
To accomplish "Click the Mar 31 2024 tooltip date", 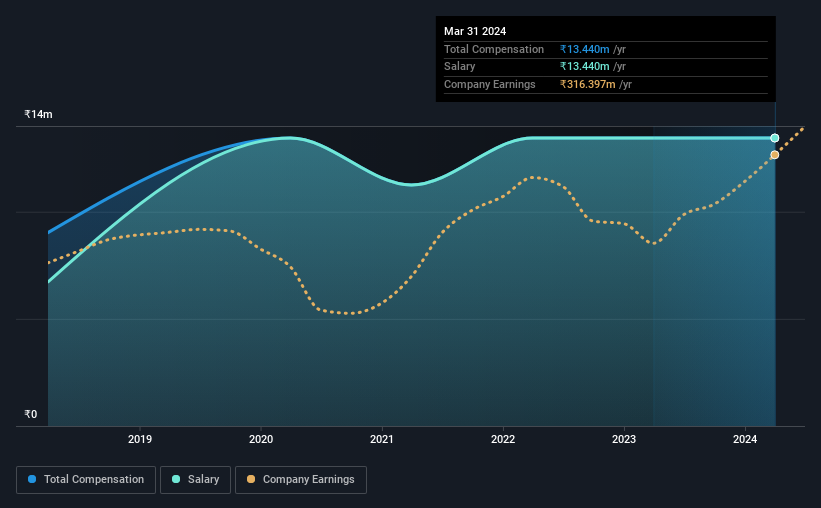I will [475, 31].
